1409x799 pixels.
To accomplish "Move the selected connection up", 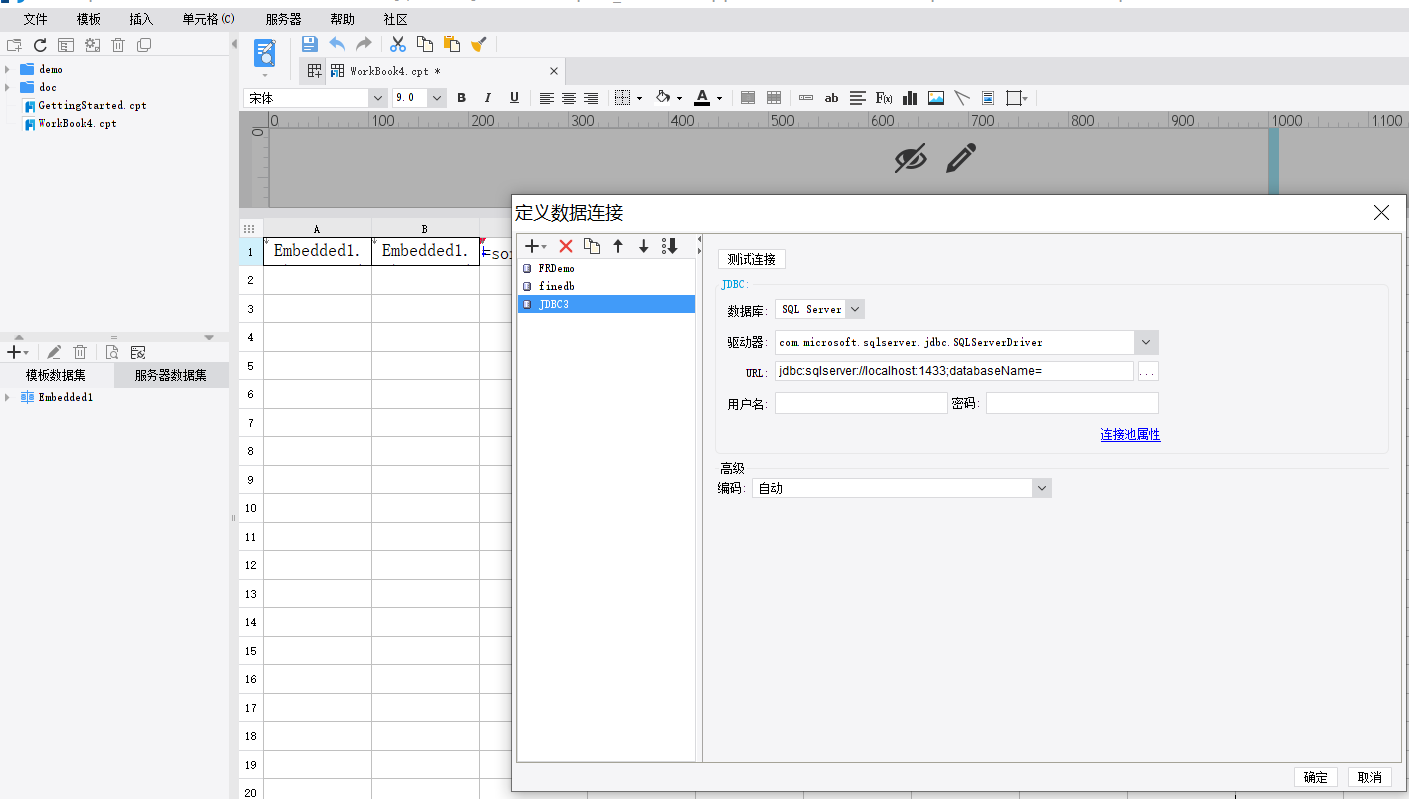I will tap(618, 246).
